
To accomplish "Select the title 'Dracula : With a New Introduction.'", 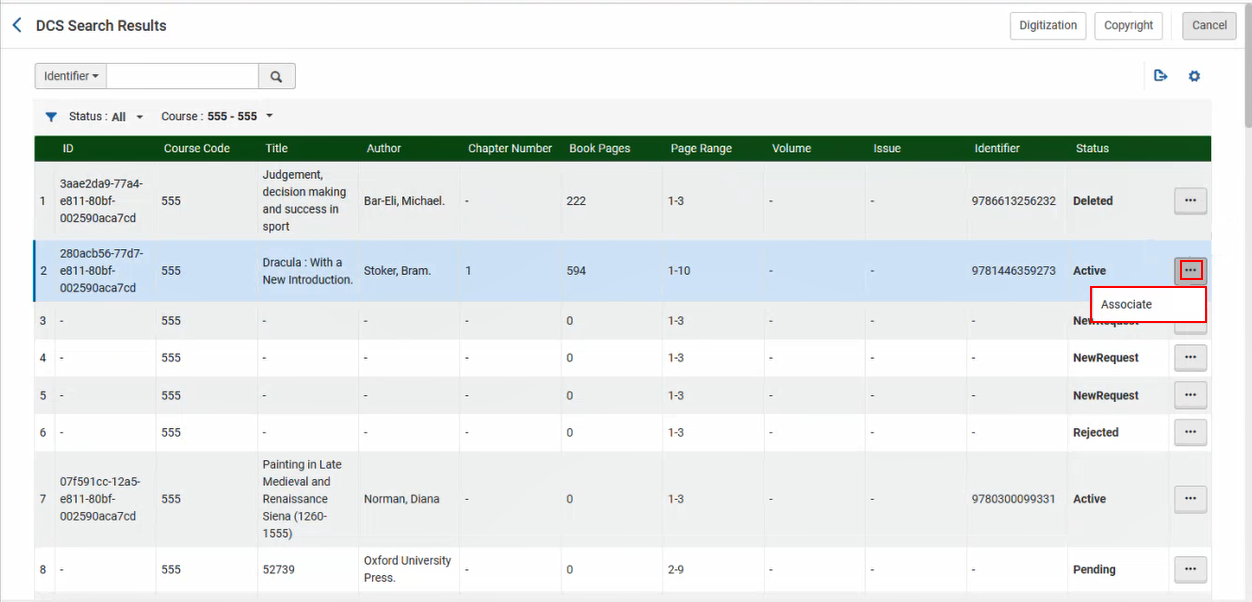I will [308, 271].
